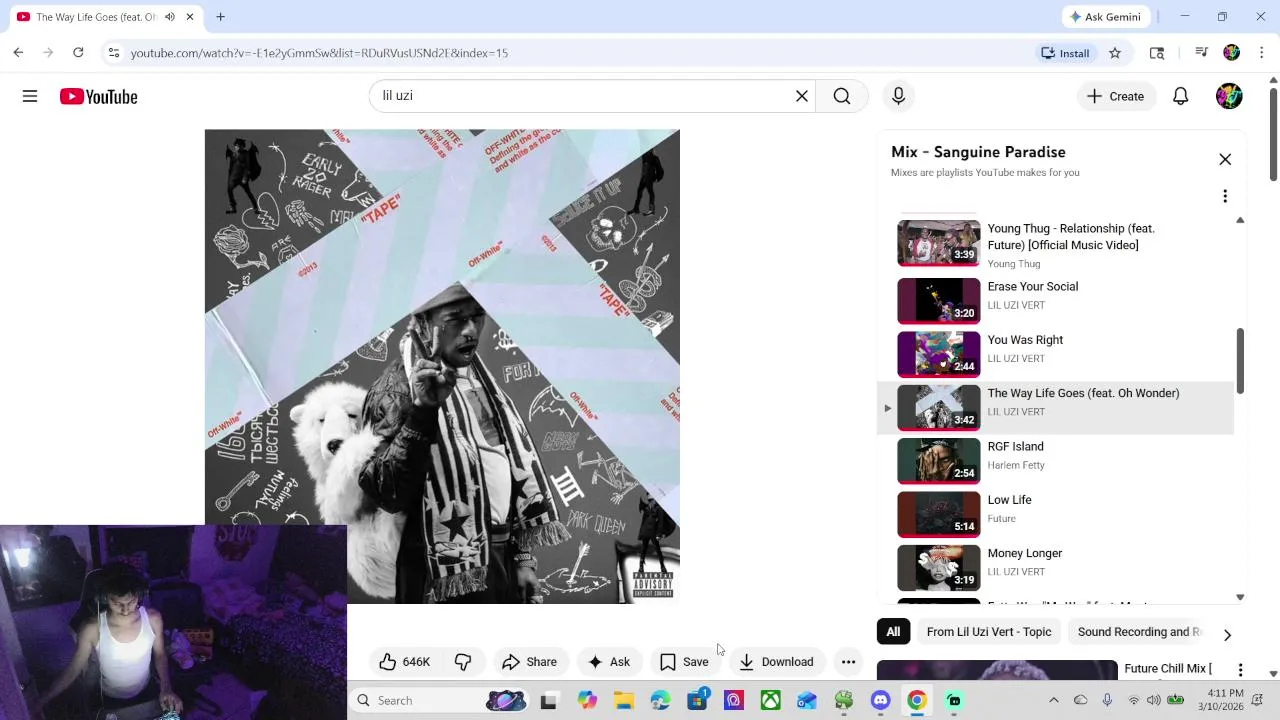Download this video

776,662
